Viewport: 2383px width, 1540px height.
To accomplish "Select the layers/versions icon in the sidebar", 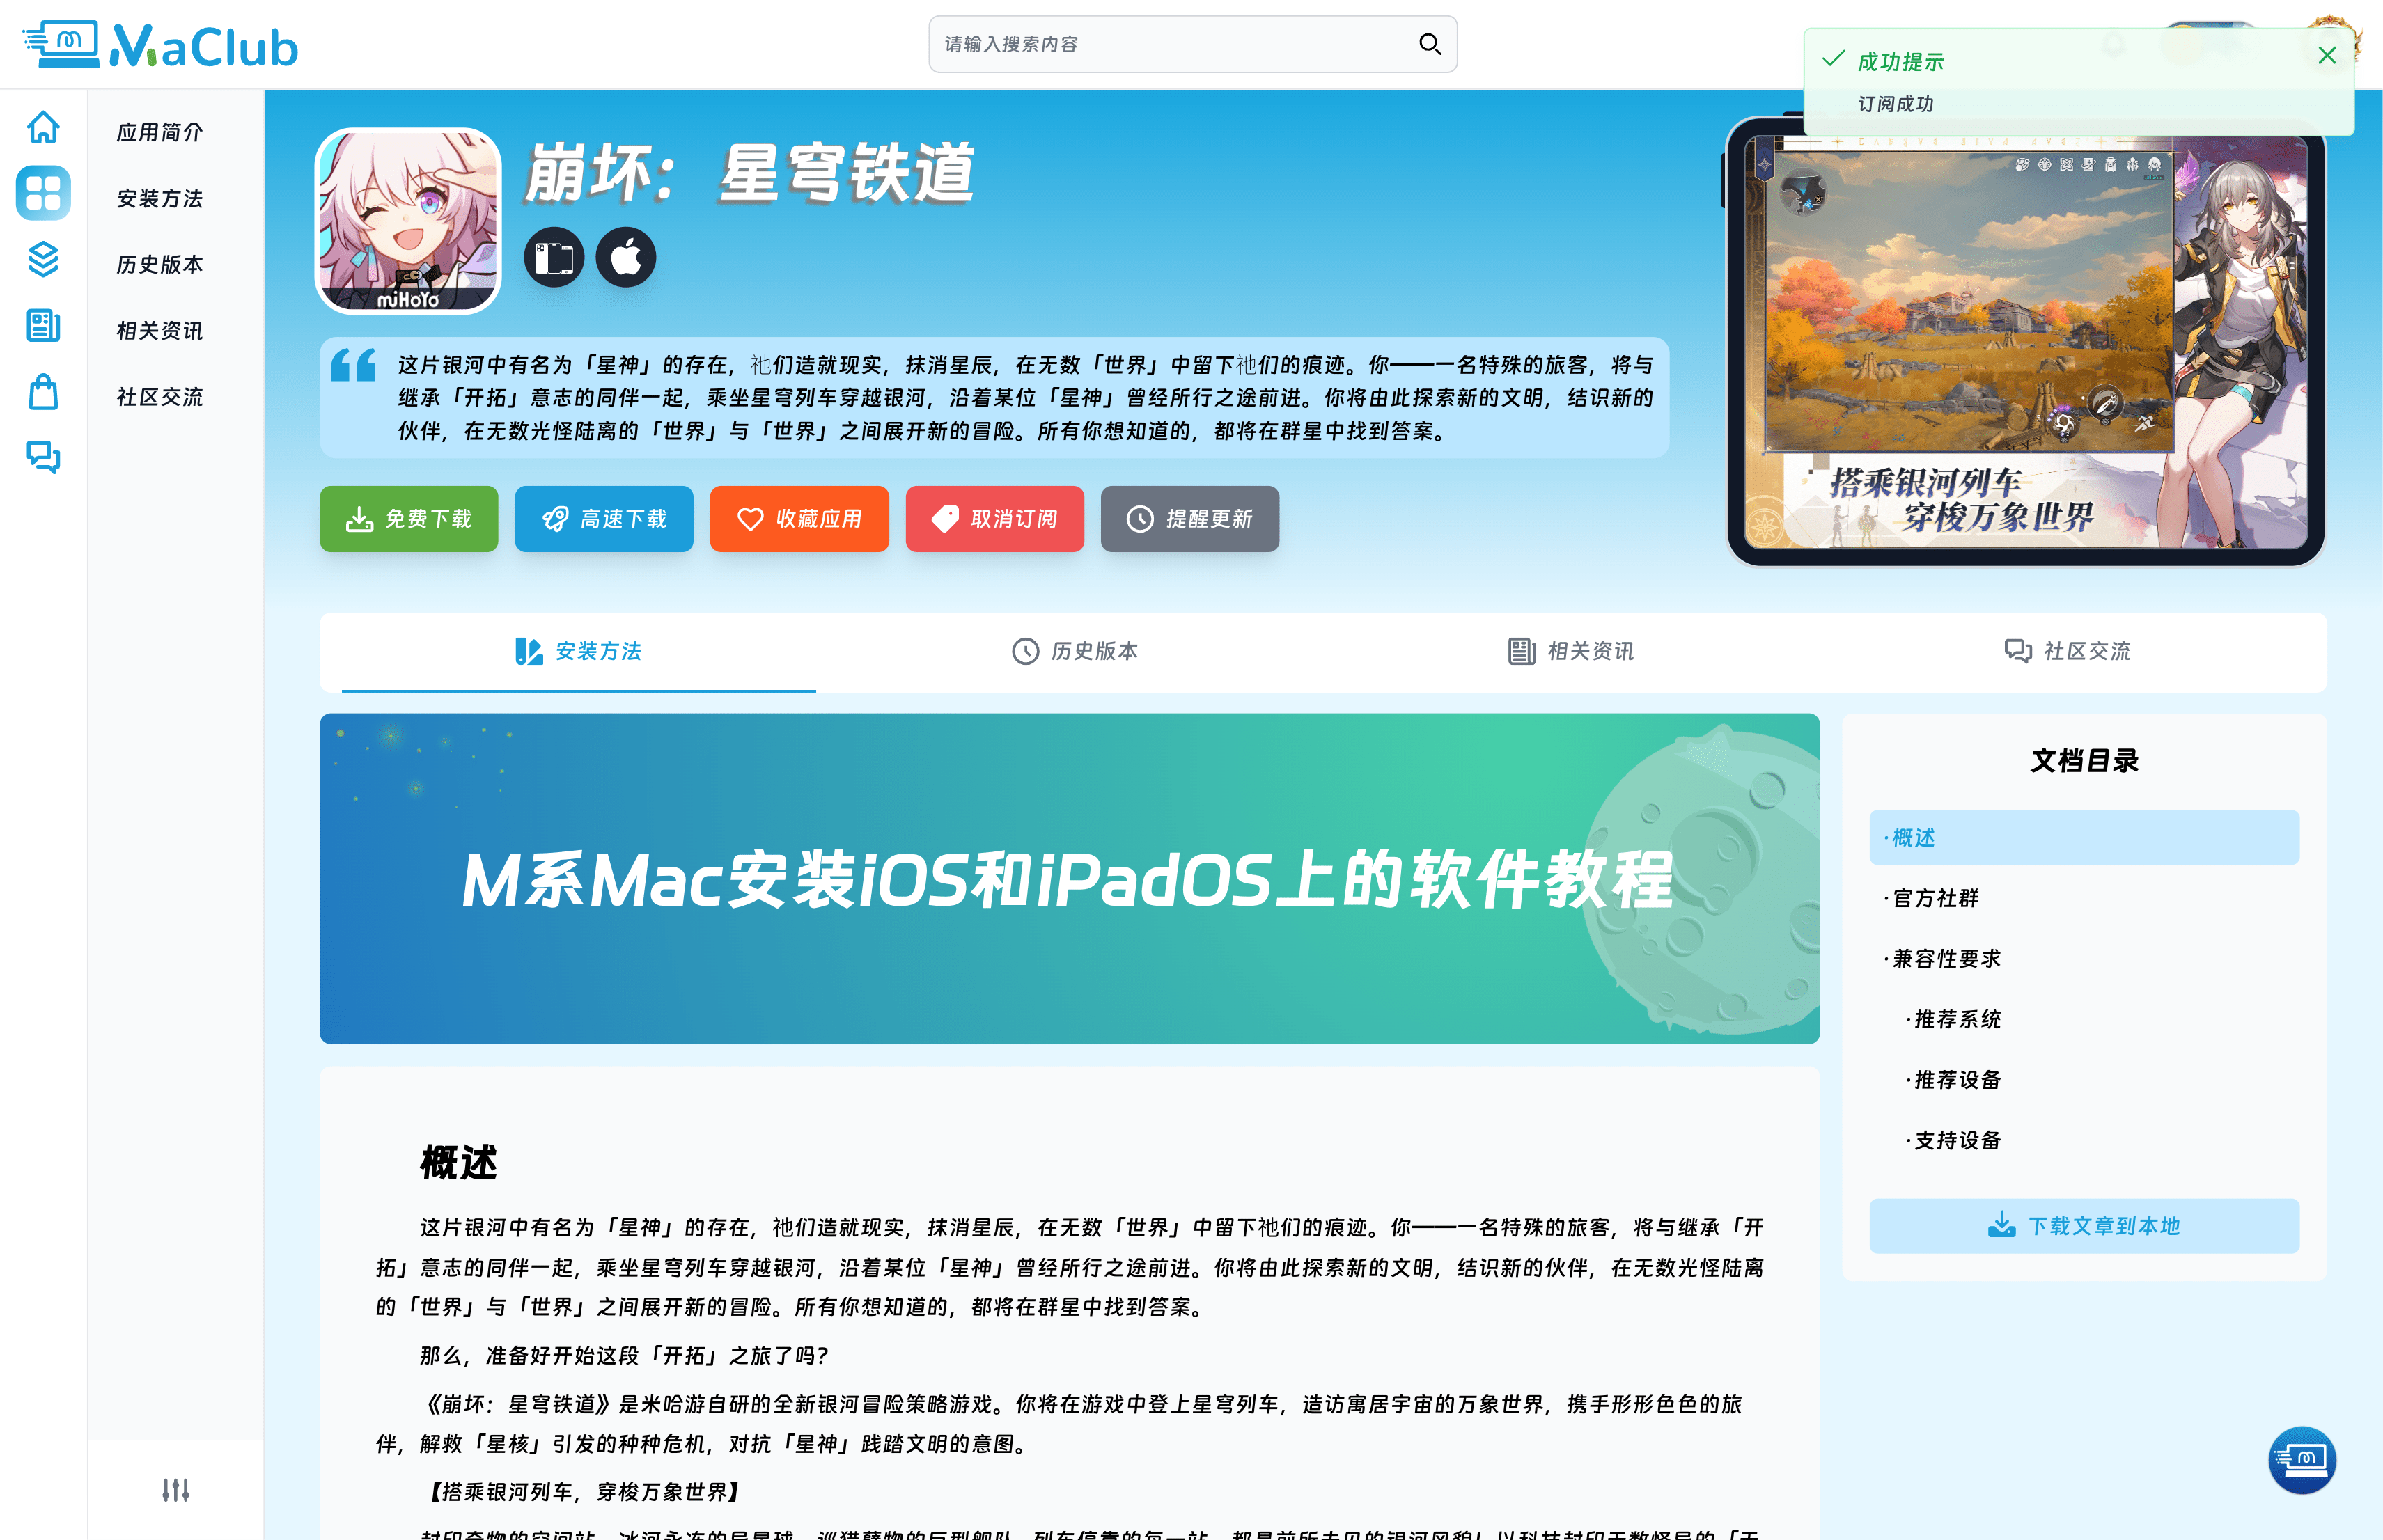I will [43, 260].
